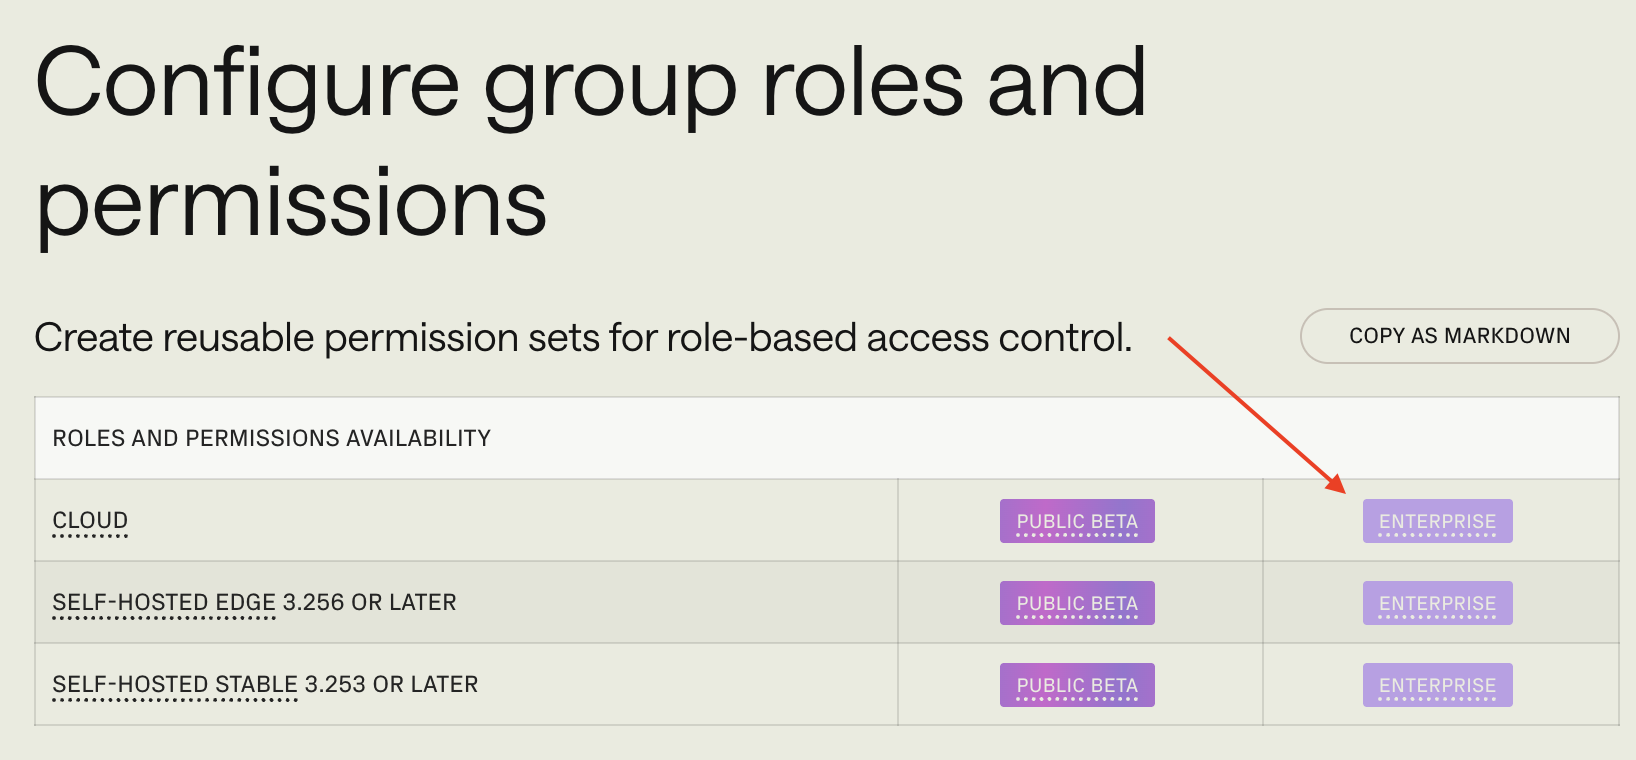The width and height of the screenshot is (1636, 760).
Task: Click the red arrow annotation
Action: pos(1256,414)
